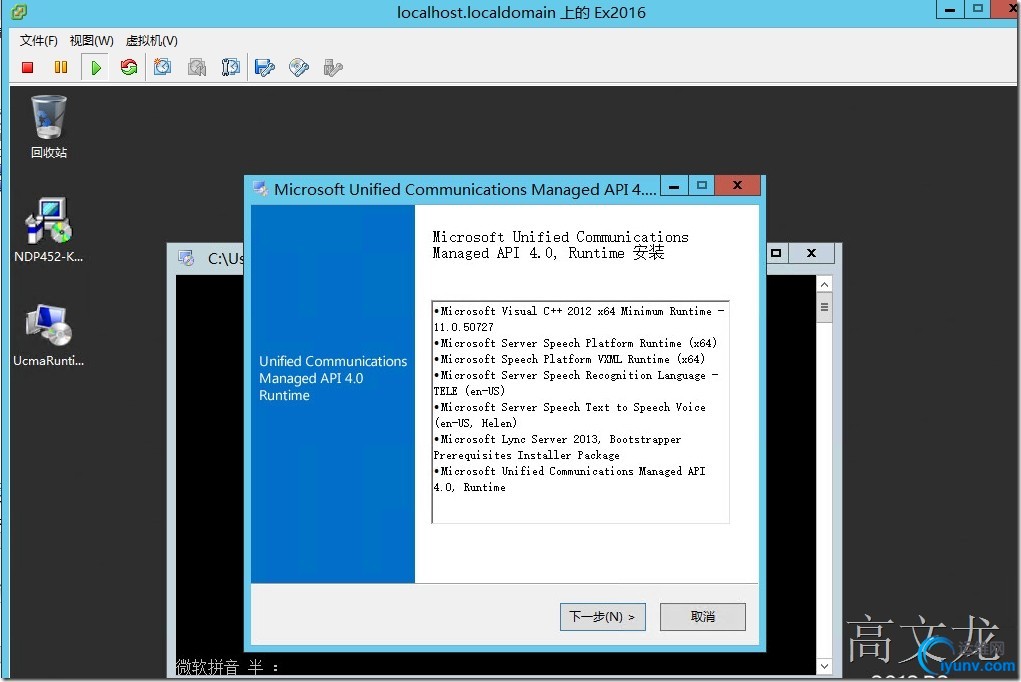
Task: Click the 'localhost.localdomain 上的 Ex2016' window title
Action: coord(521,12)
